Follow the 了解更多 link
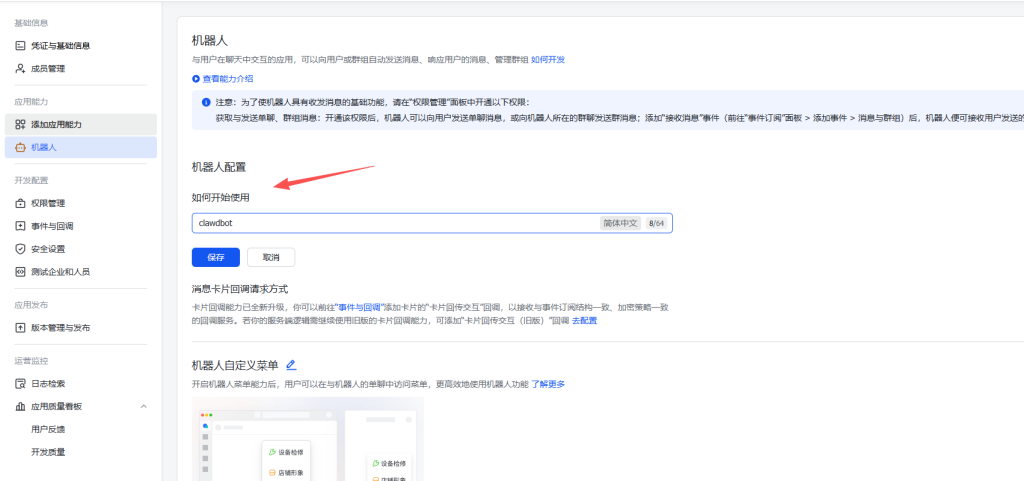 (548, 384)
